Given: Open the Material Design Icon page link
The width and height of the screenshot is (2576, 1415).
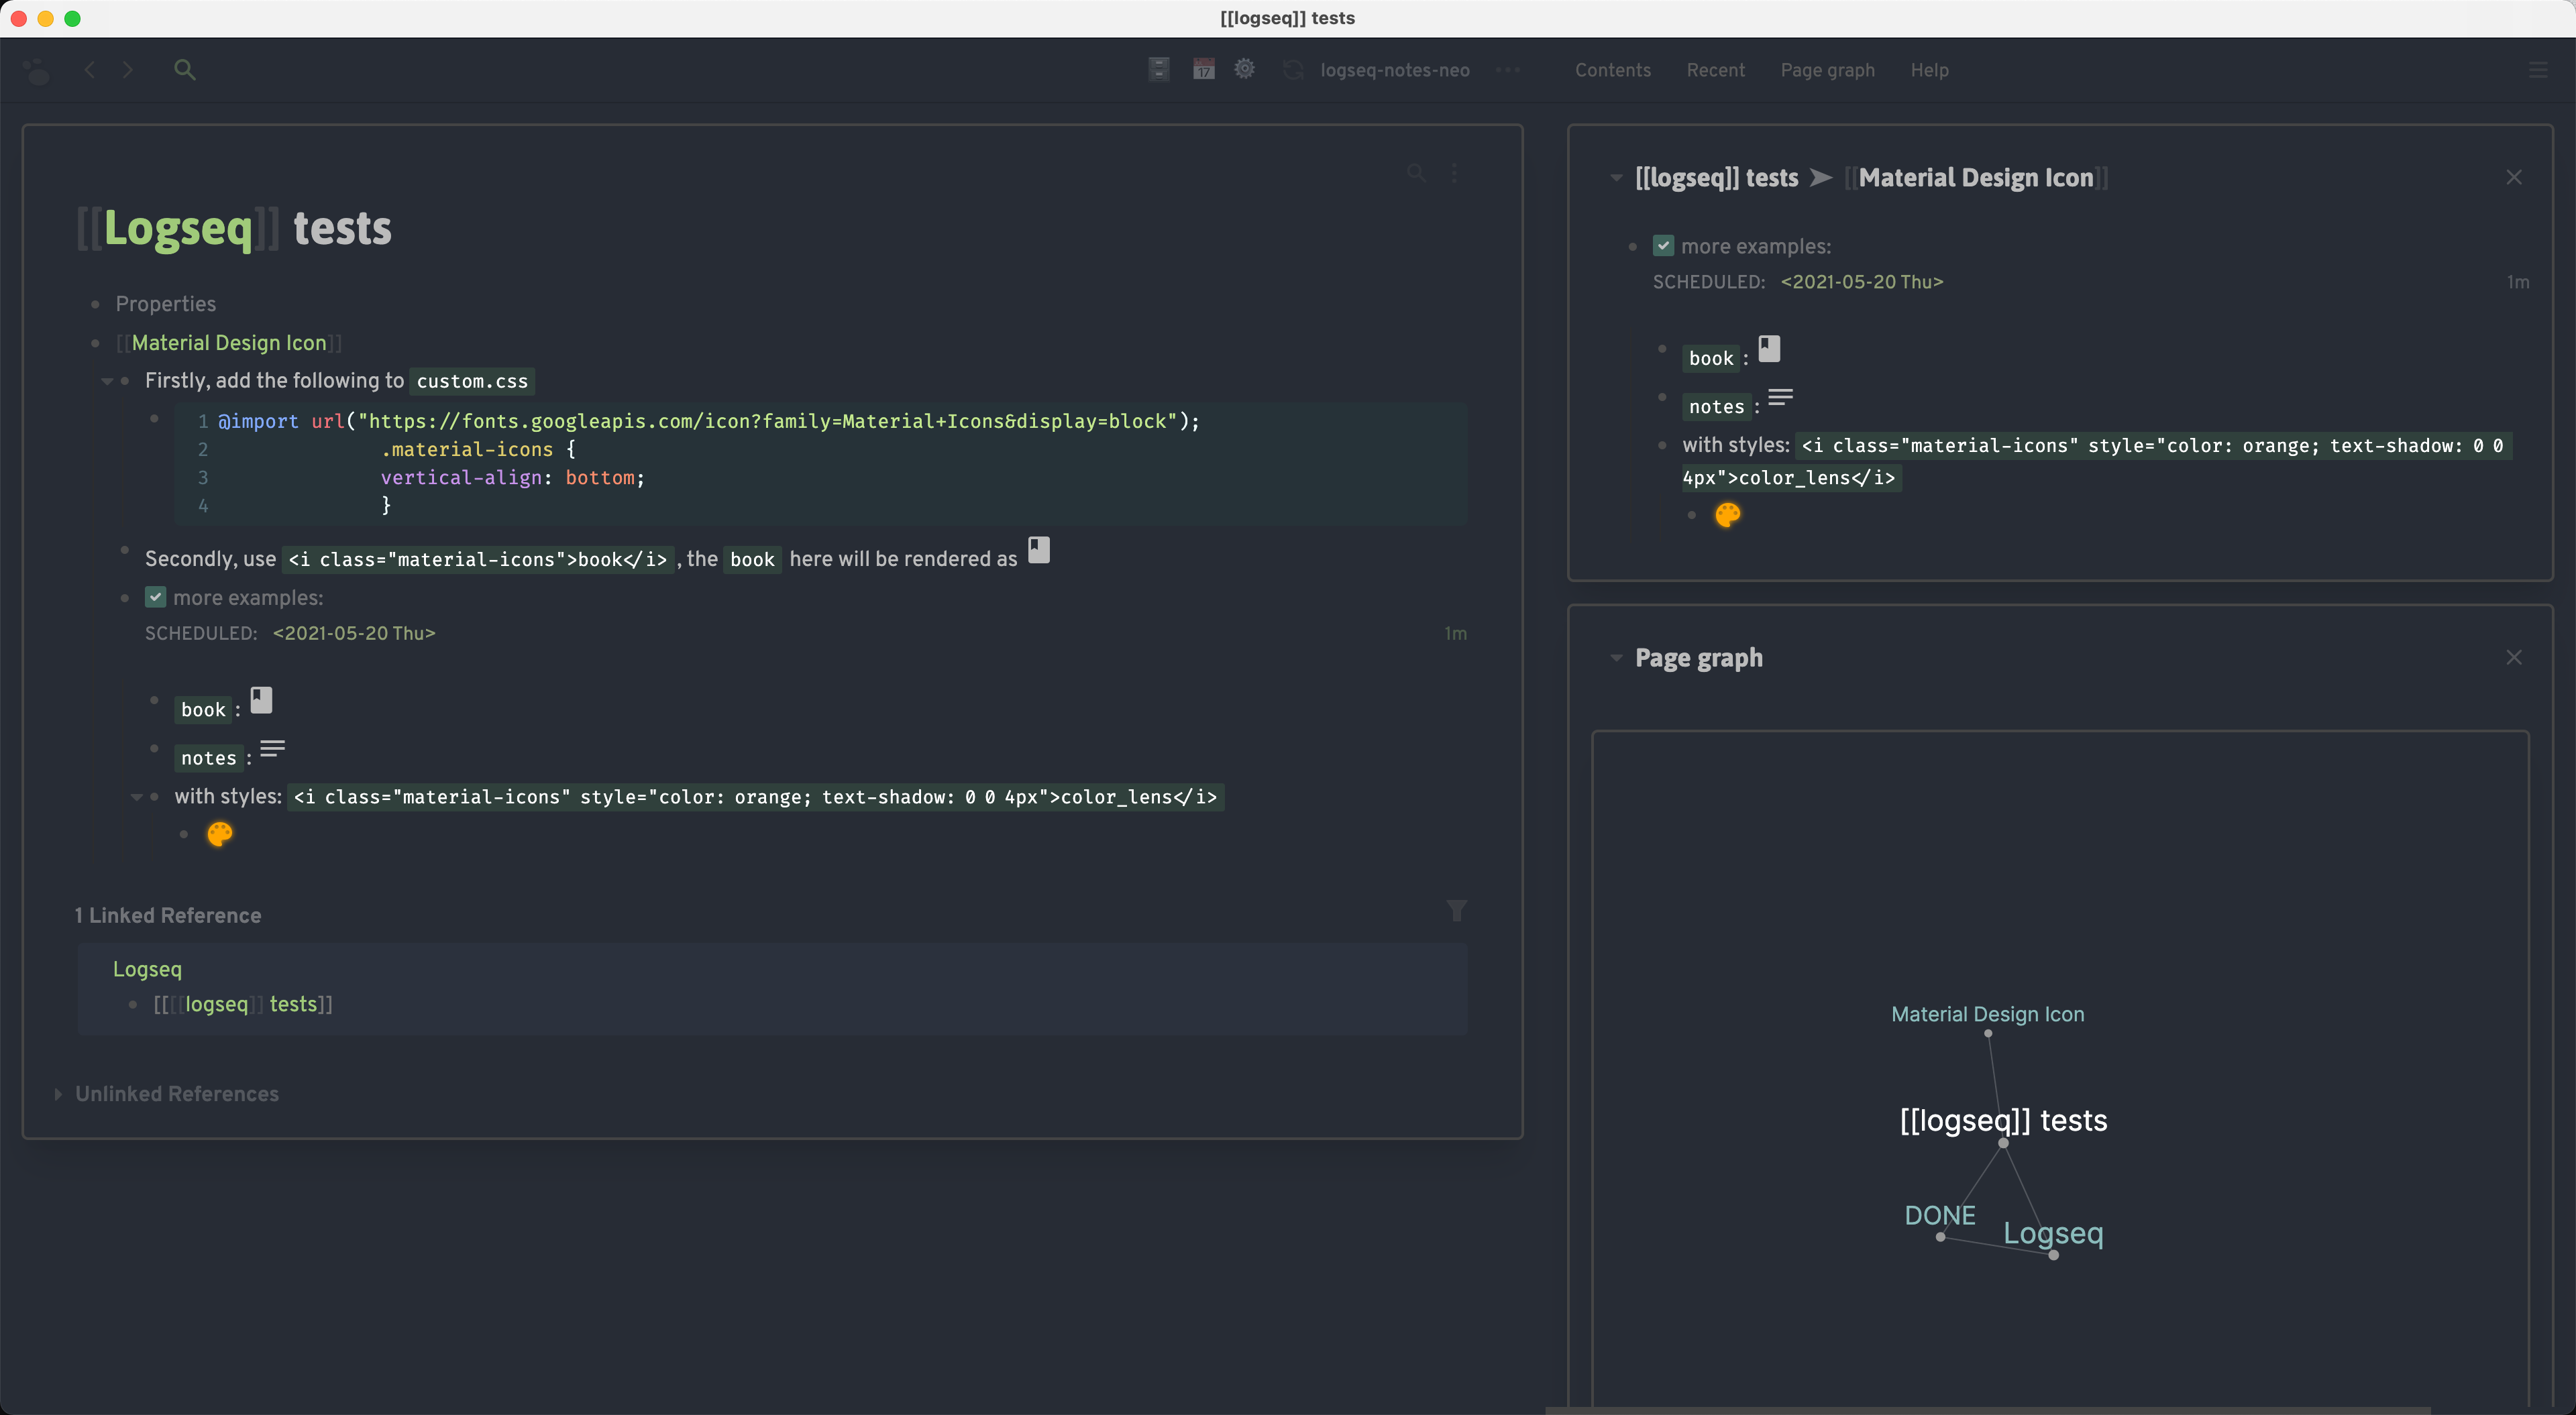Looking at the screenshot, I should [x=229, y=343].
